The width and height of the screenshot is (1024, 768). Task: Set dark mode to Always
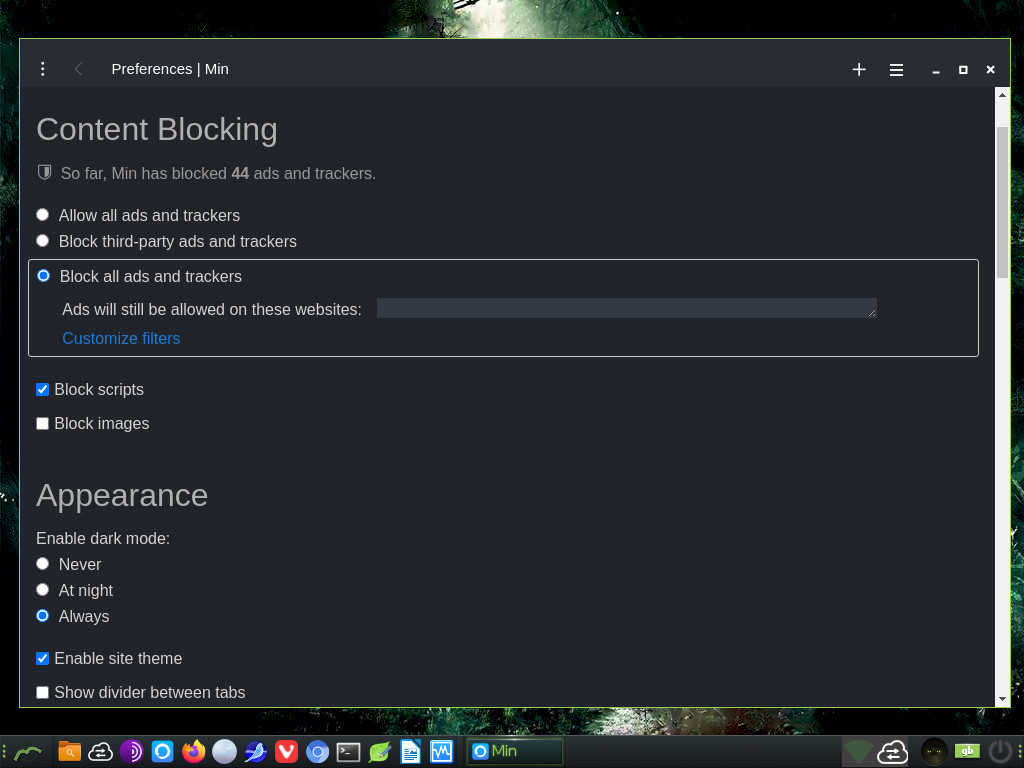click(42, 616)
